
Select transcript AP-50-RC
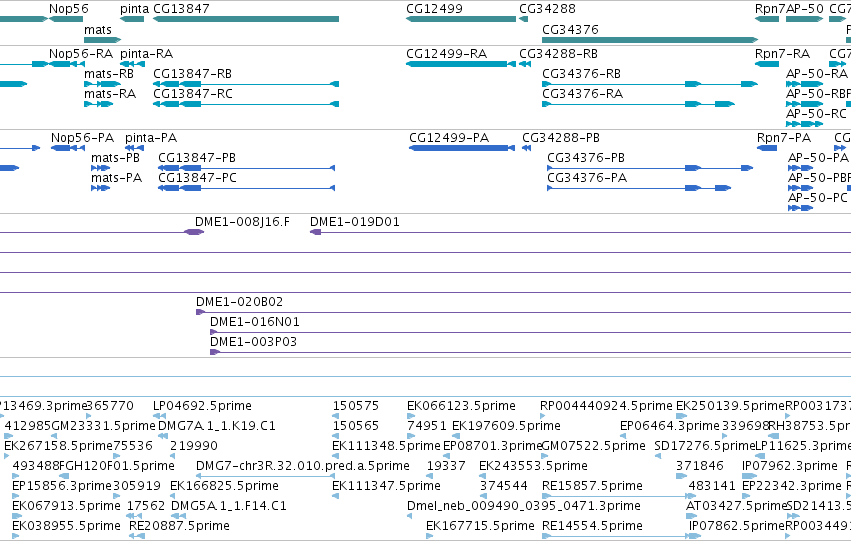(x=816, y=114)
